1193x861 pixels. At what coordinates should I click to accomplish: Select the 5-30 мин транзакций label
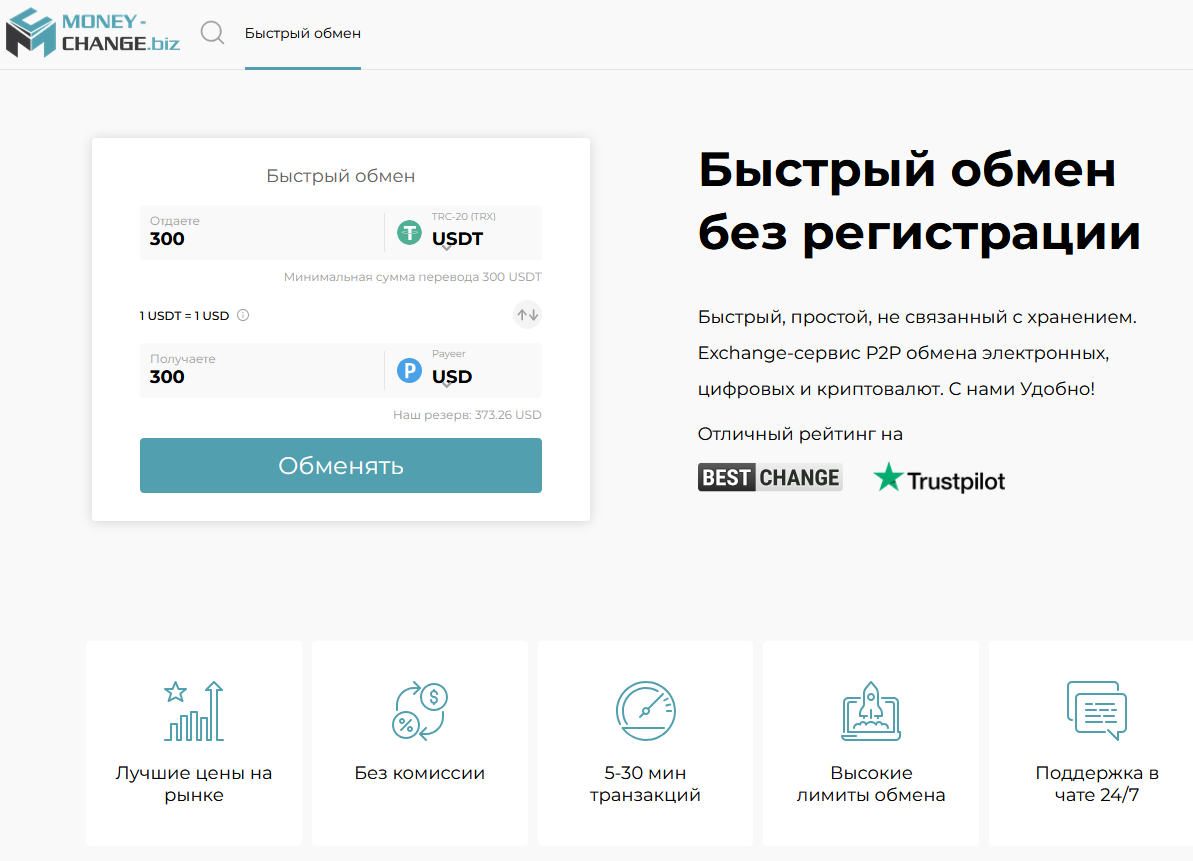tap(645, 783)
